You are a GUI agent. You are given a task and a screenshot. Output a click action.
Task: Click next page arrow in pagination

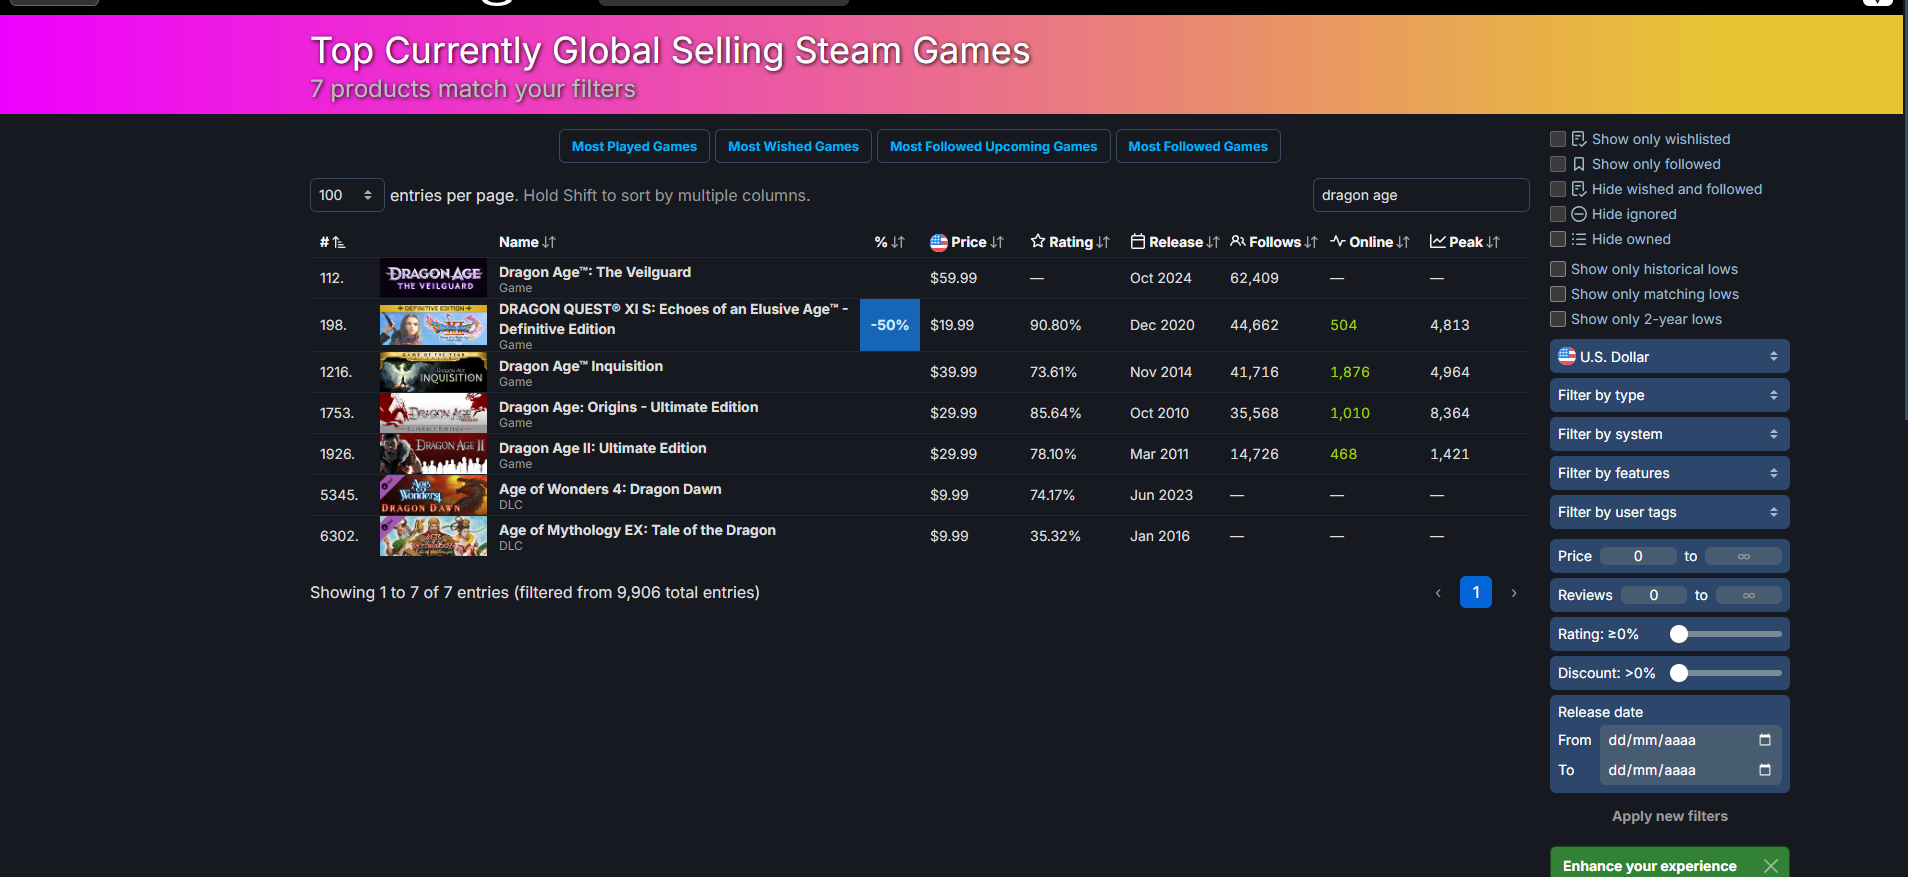(x=1514, y=593)
